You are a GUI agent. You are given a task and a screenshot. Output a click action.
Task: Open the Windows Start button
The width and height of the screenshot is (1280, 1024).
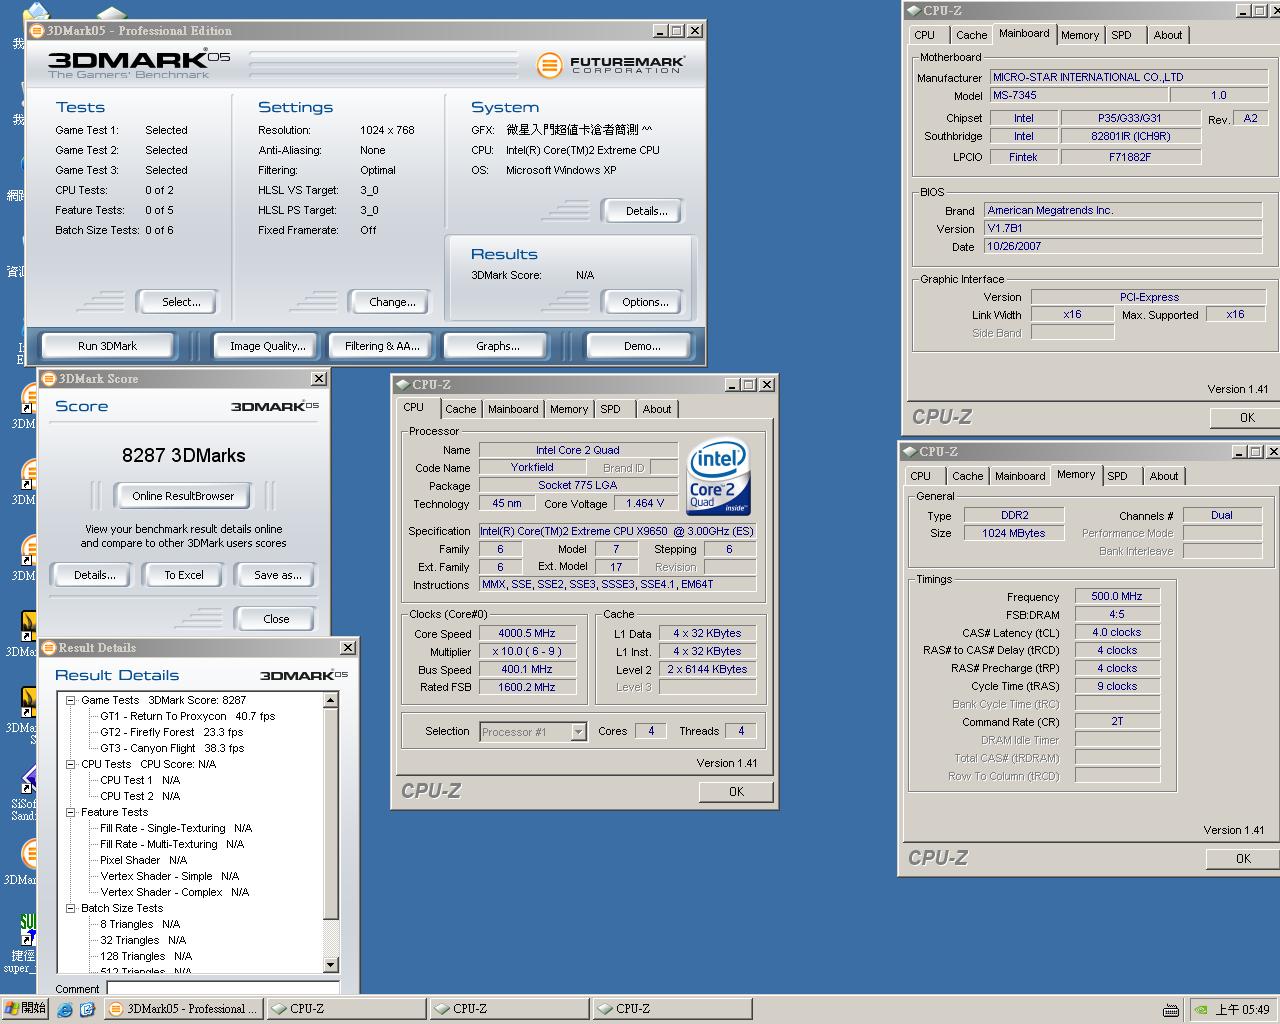click(25, 1008)
